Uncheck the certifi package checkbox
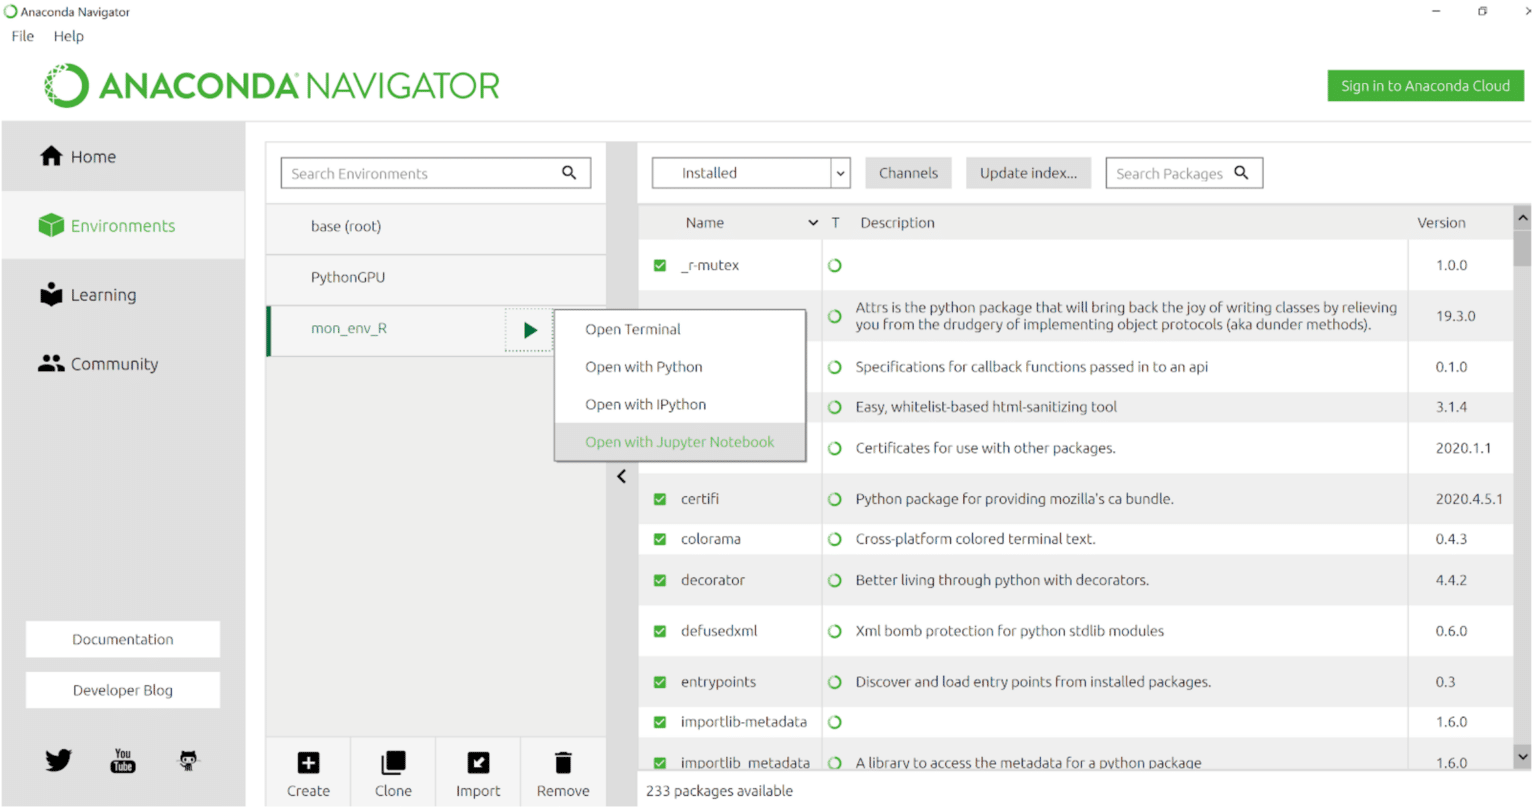The width and height of the screenshot is (1536, 807). tap(659, 498)
